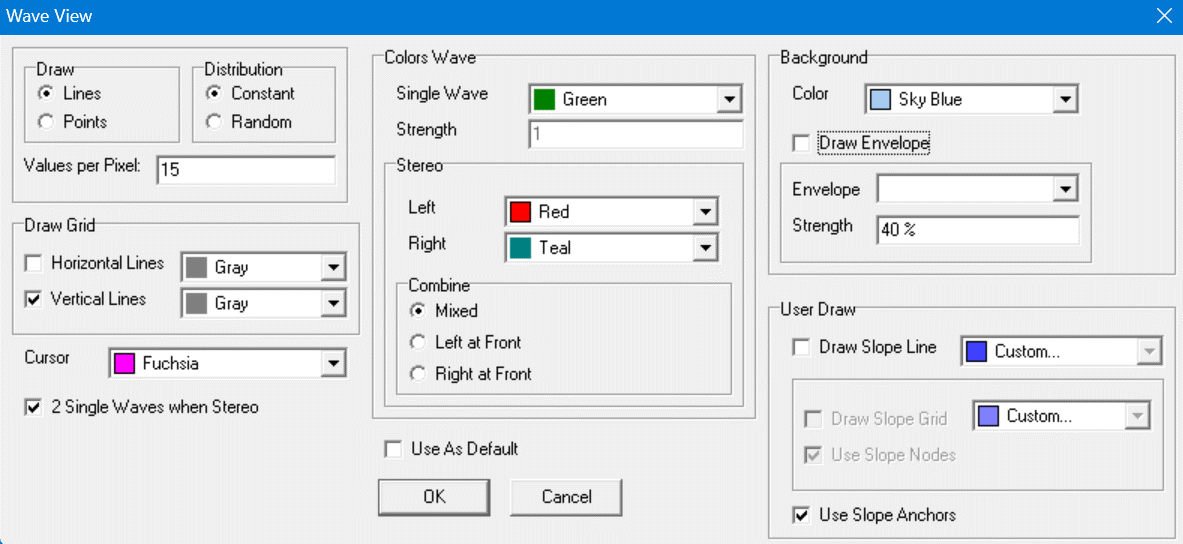Click the green Single Wave color swatch

(x=544, y=100)
